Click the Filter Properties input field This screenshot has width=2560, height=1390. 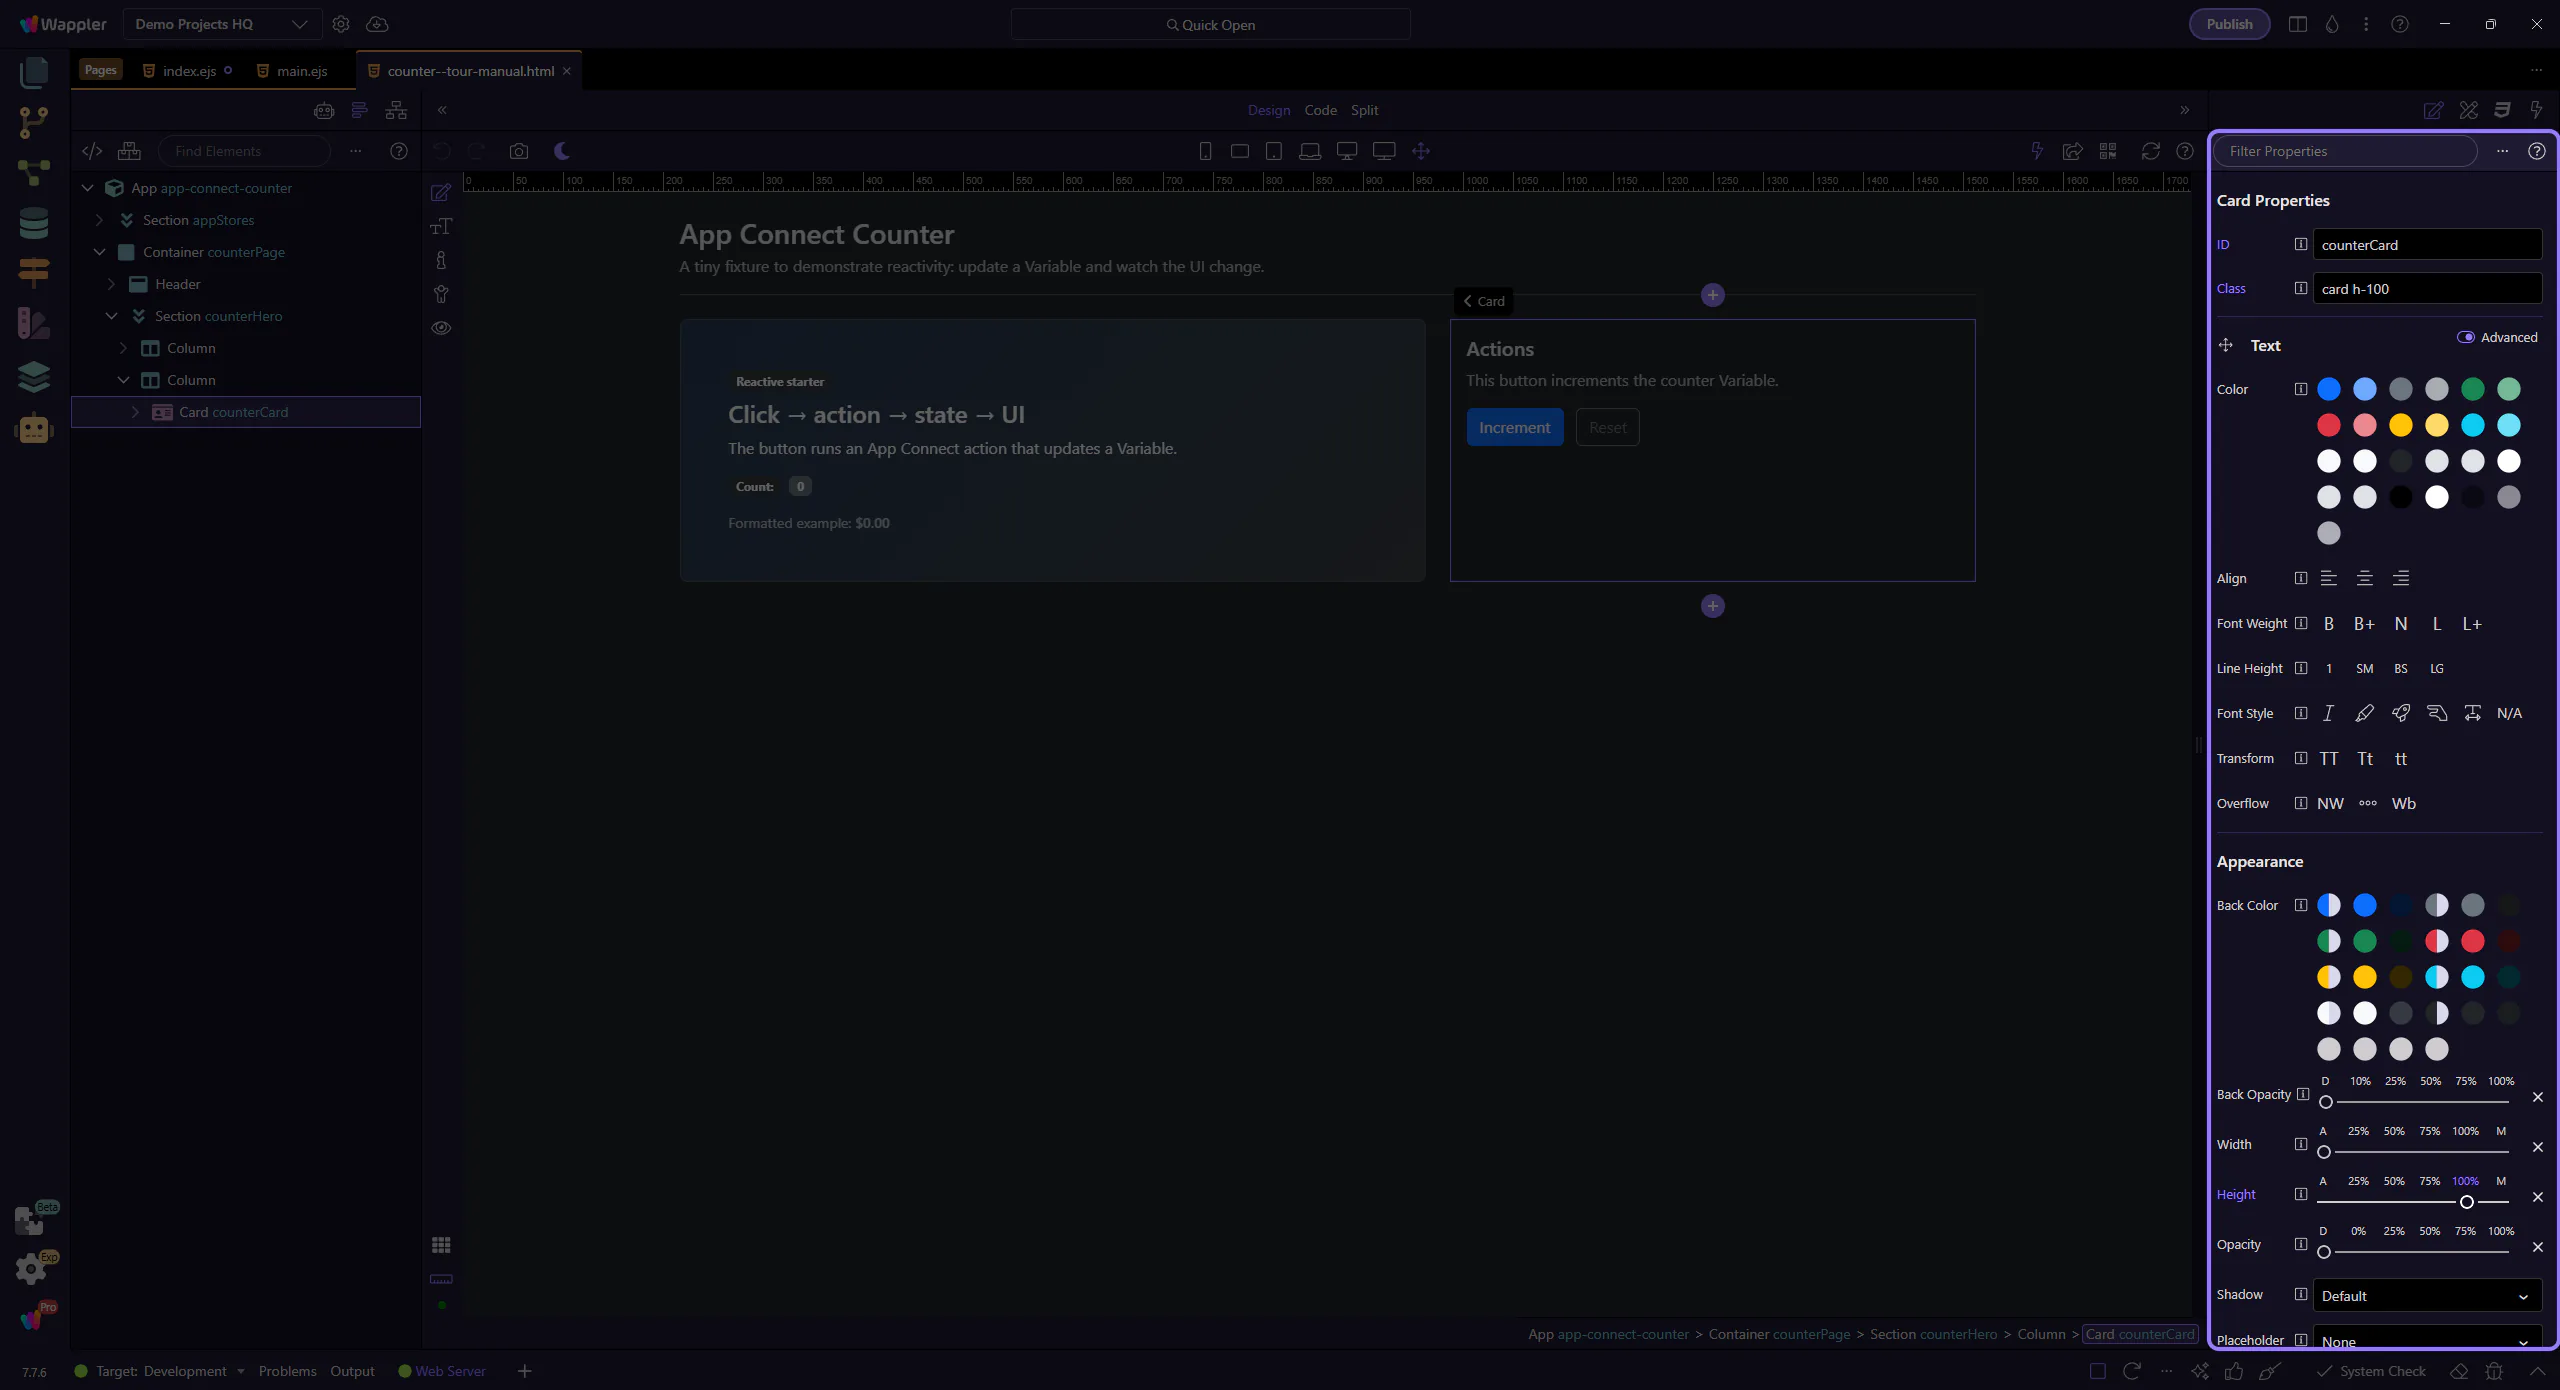pyautogui.click(x=2345, y=151)
